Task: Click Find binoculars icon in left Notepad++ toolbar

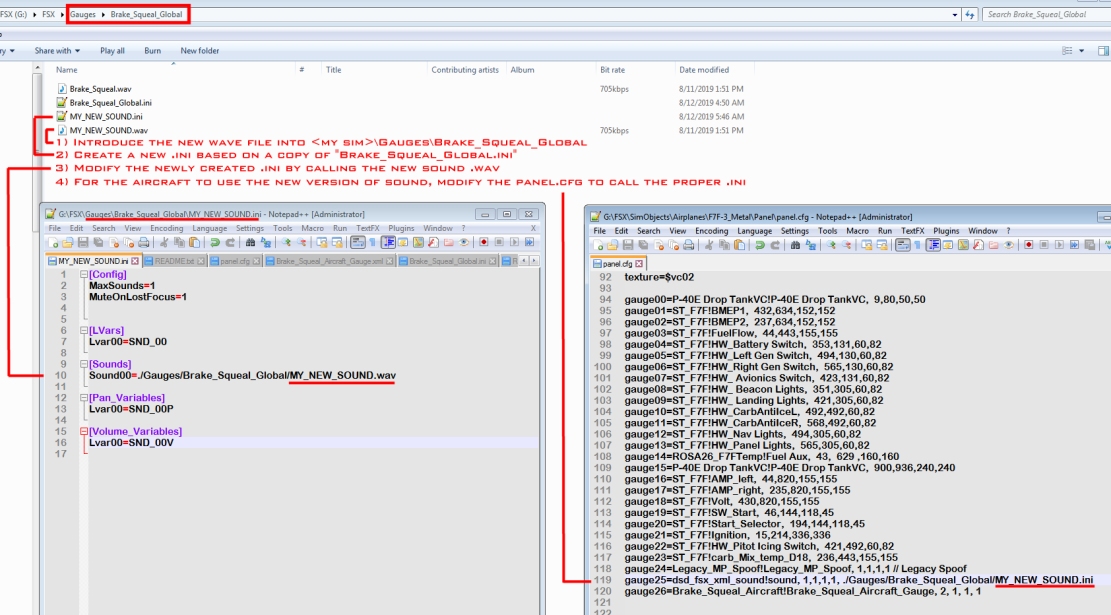Action: point(250,242)
